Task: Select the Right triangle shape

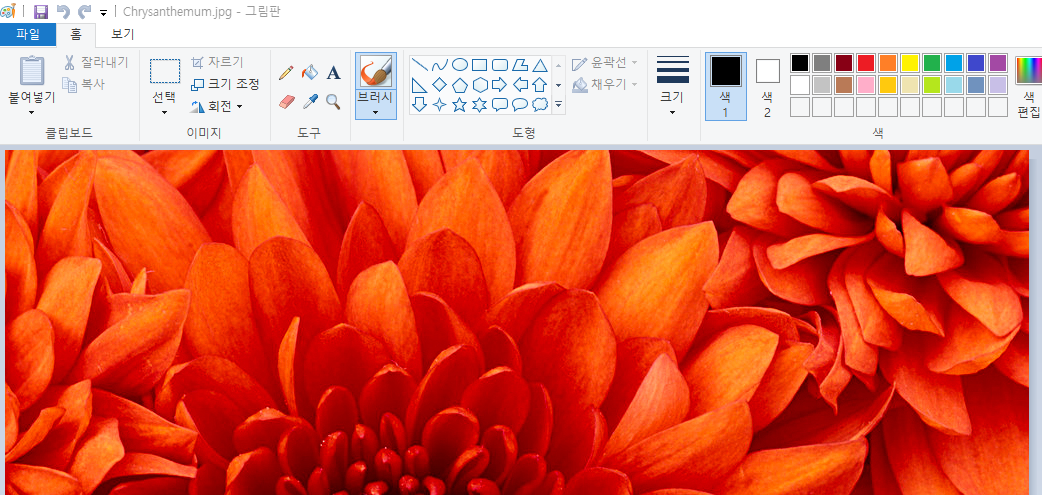Action: pos(420,85)
